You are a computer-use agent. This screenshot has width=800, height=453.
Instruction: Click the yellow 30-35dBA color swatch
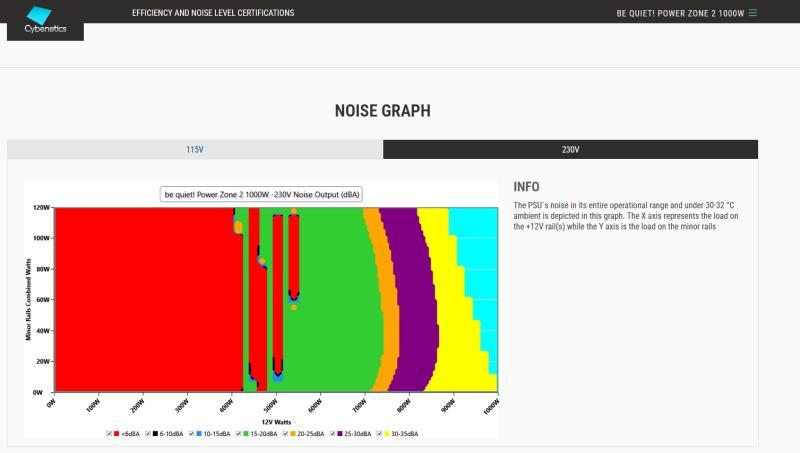tap(387, 434)
